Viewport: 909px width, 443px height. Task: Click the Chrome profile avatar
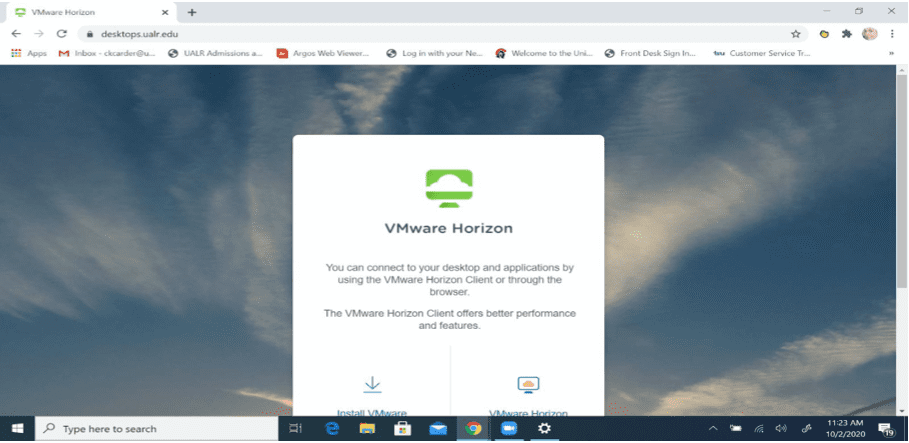pos(869,33)
